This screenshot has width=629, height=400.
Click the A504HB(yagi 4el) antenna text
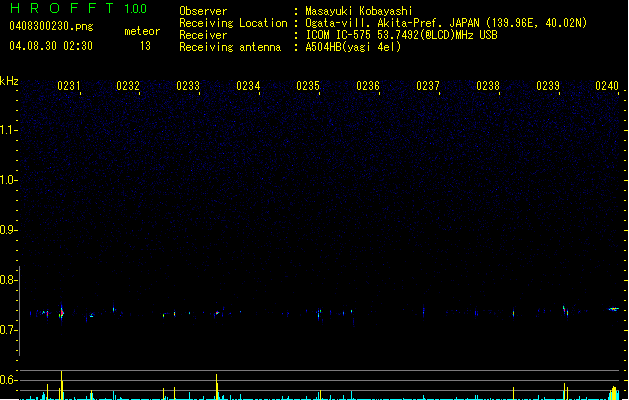click(353, 47)
